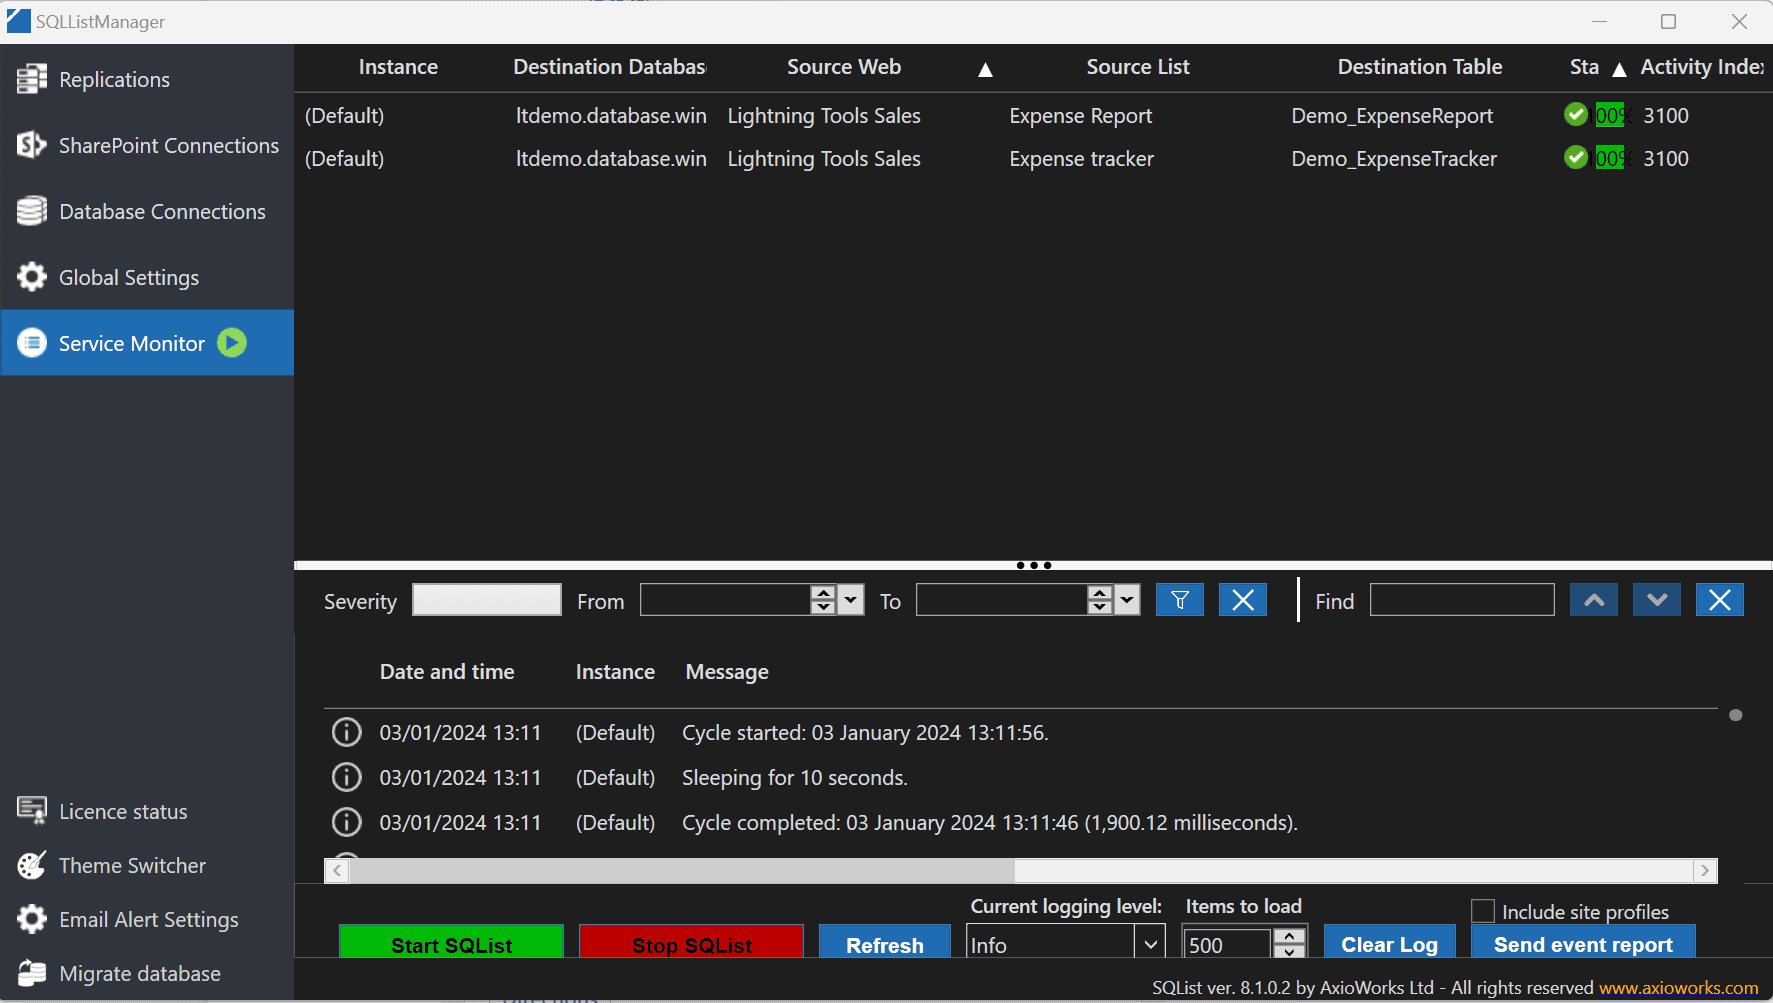Screen dimensions: 1773x1003
Task: Enable Include site profiles checkbox
Action: point(1483,911)
